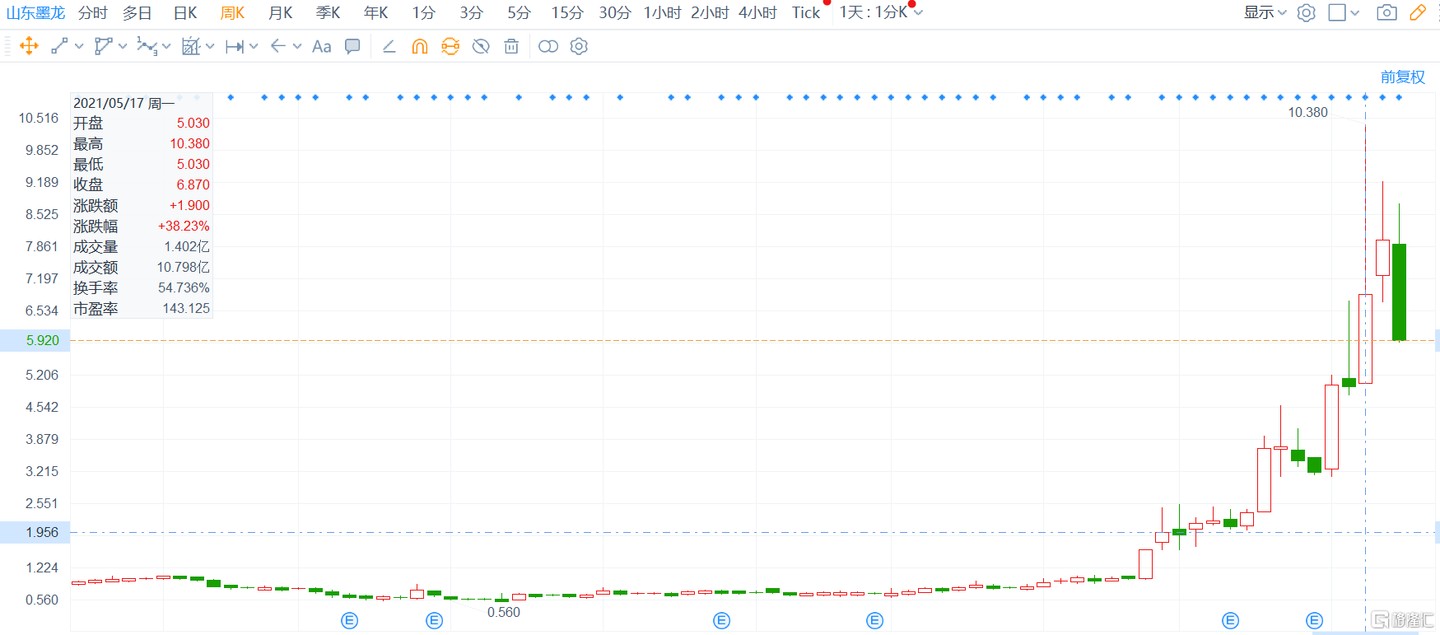Image resolution: width=1440 pixels, height=635 pixels.
Task: Switch to the 季K tab
Action: [328, 13]
